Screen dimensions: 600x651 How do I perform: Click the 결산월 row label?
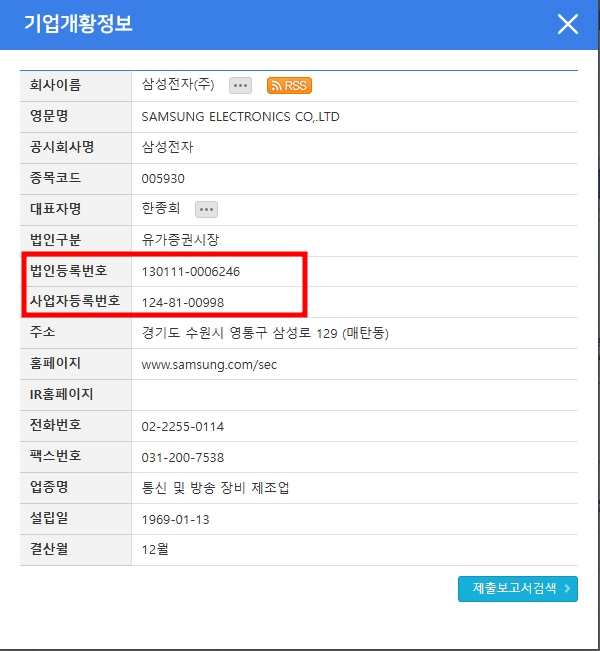[x=49, y=549]
